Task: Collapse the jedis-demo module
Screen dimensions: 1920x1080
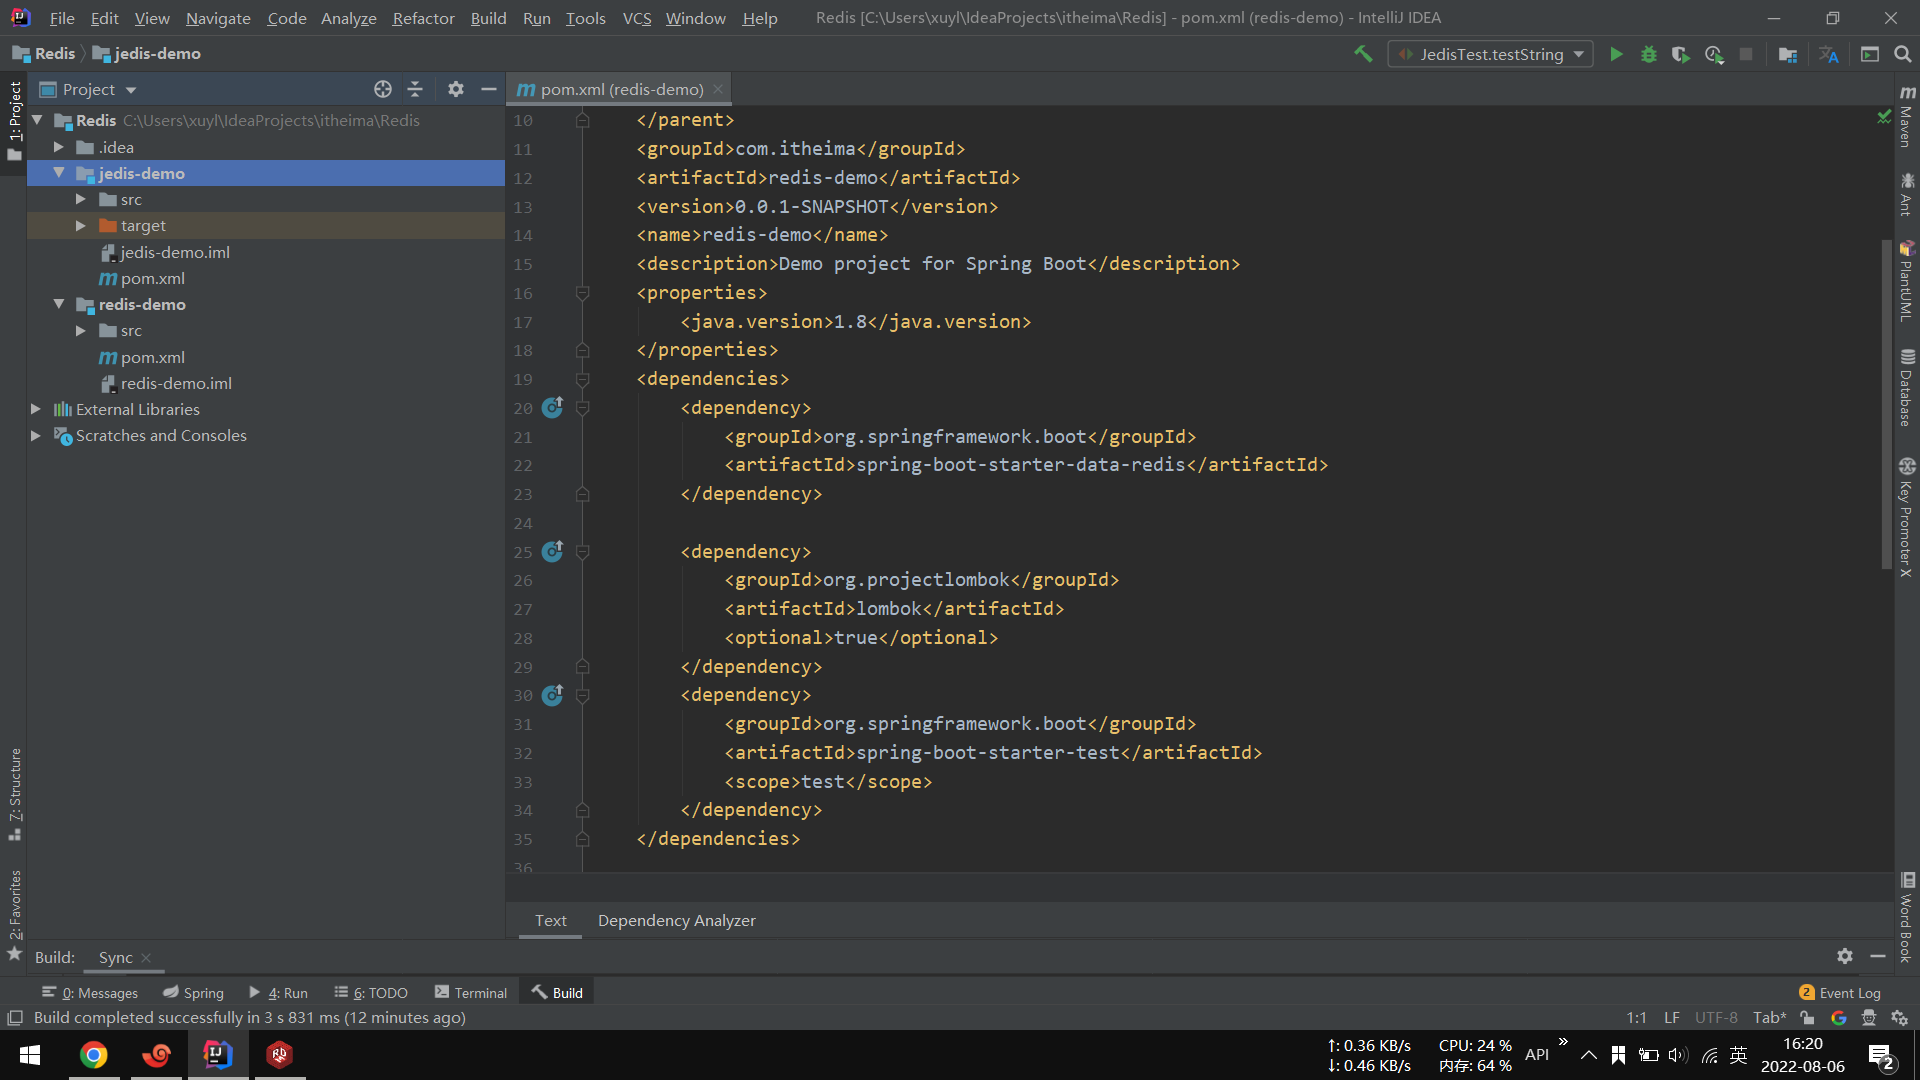Action: coord(59,173)
